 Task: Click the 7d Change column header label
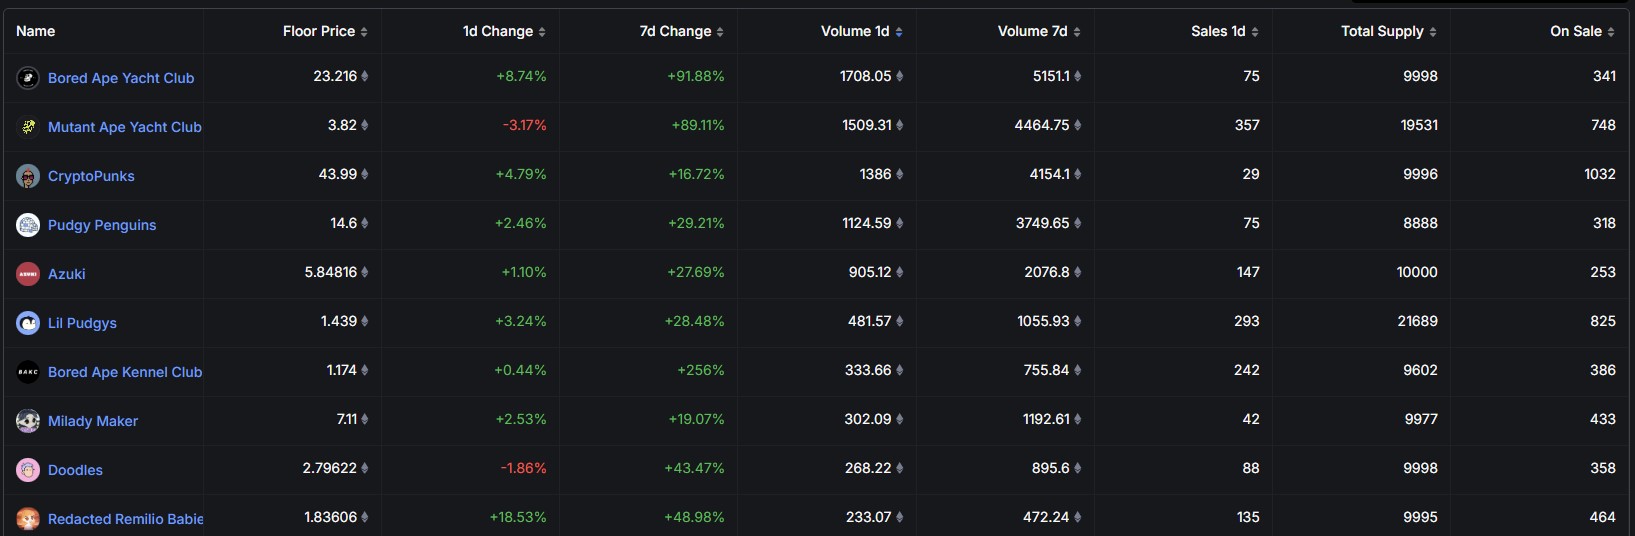[x=676, y=31]
